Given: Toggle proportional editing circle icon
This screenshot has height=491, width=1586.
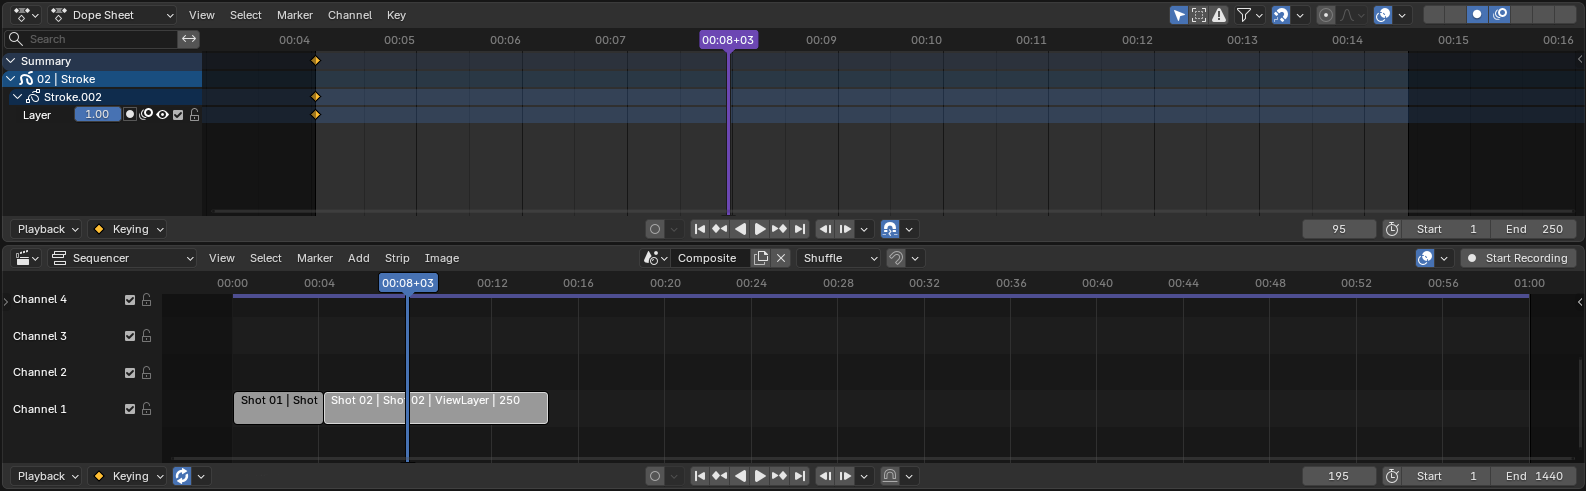Looking at the screenshot, I should coord(1326,15).
